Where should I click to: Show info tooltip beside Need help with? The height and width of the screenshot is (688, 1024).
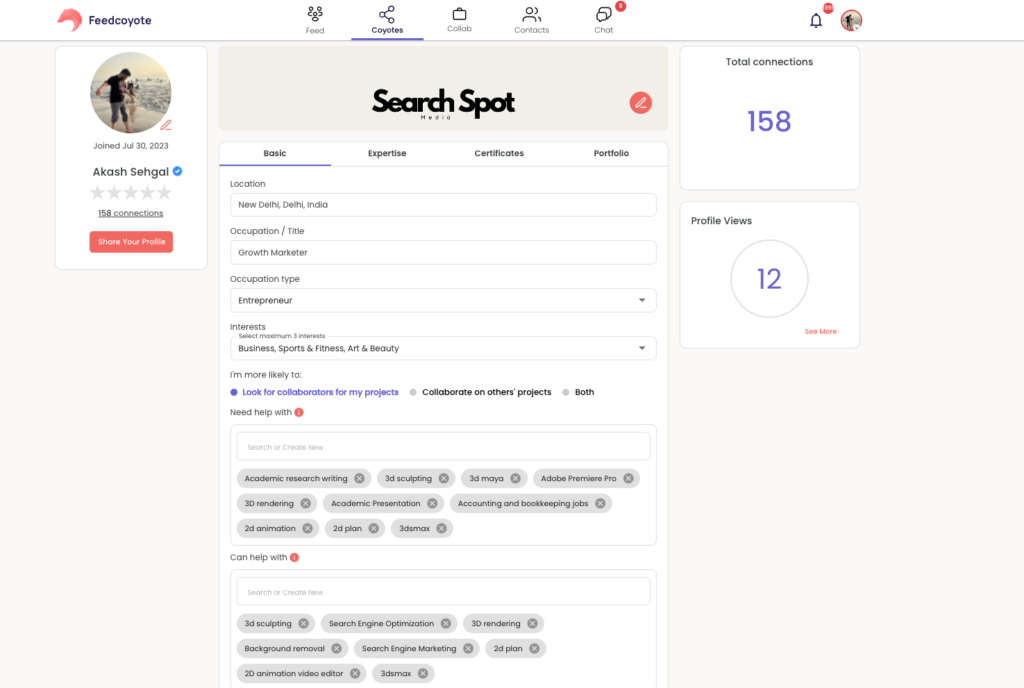pyautogui.click(x=299, y=412)
